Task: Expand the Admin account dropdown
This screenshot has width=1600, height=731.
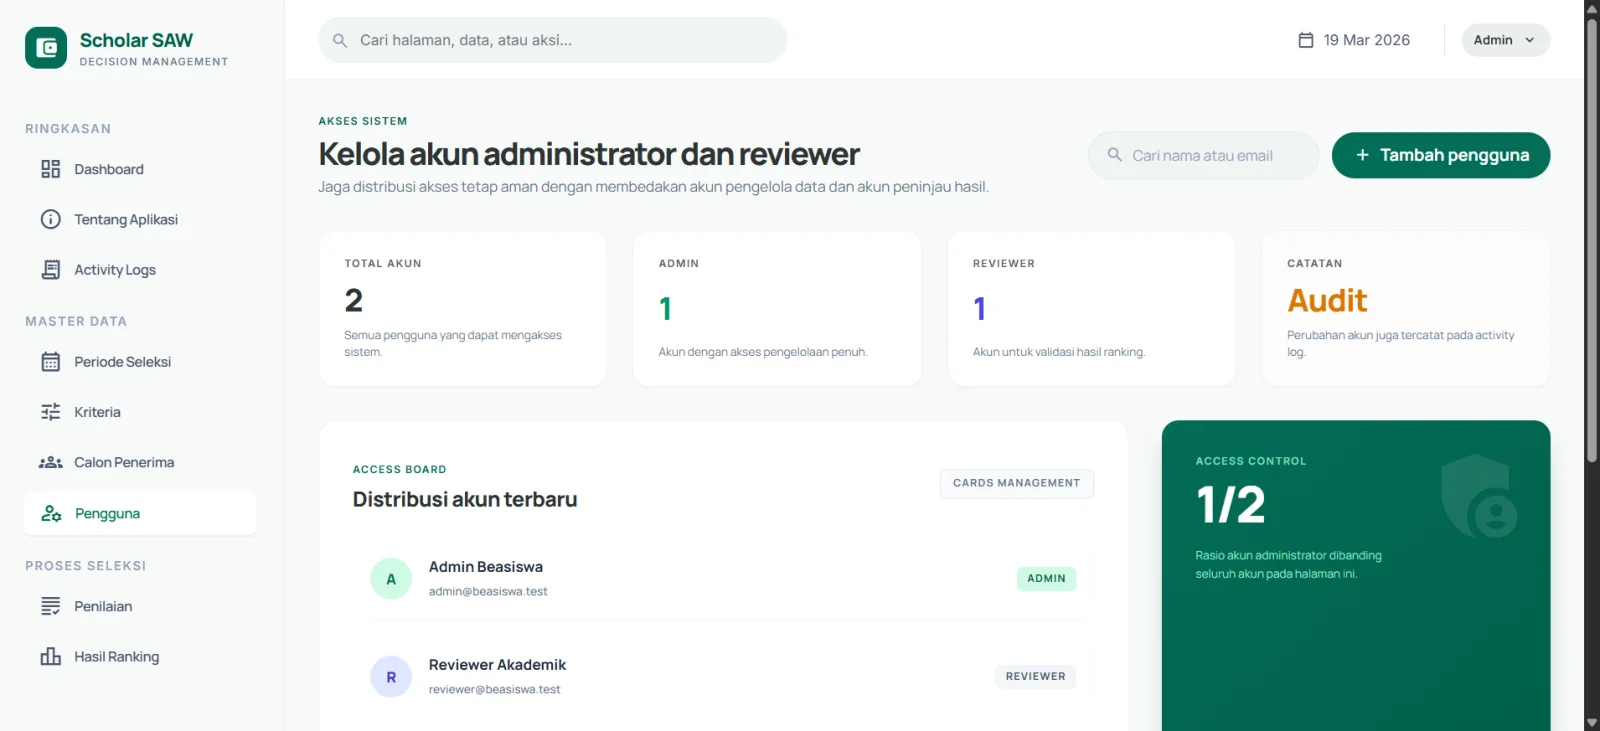Action: tap(1505, 40)
